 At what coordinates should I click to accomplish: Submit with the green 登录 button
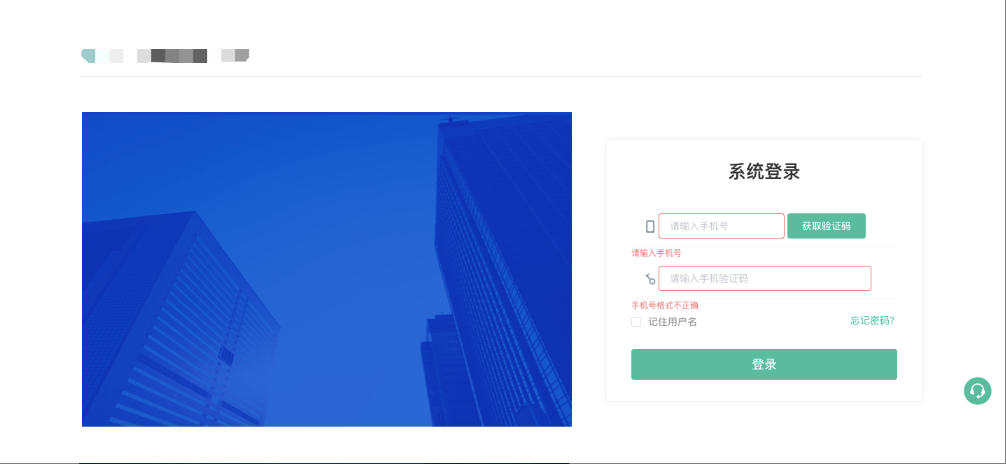763,365
